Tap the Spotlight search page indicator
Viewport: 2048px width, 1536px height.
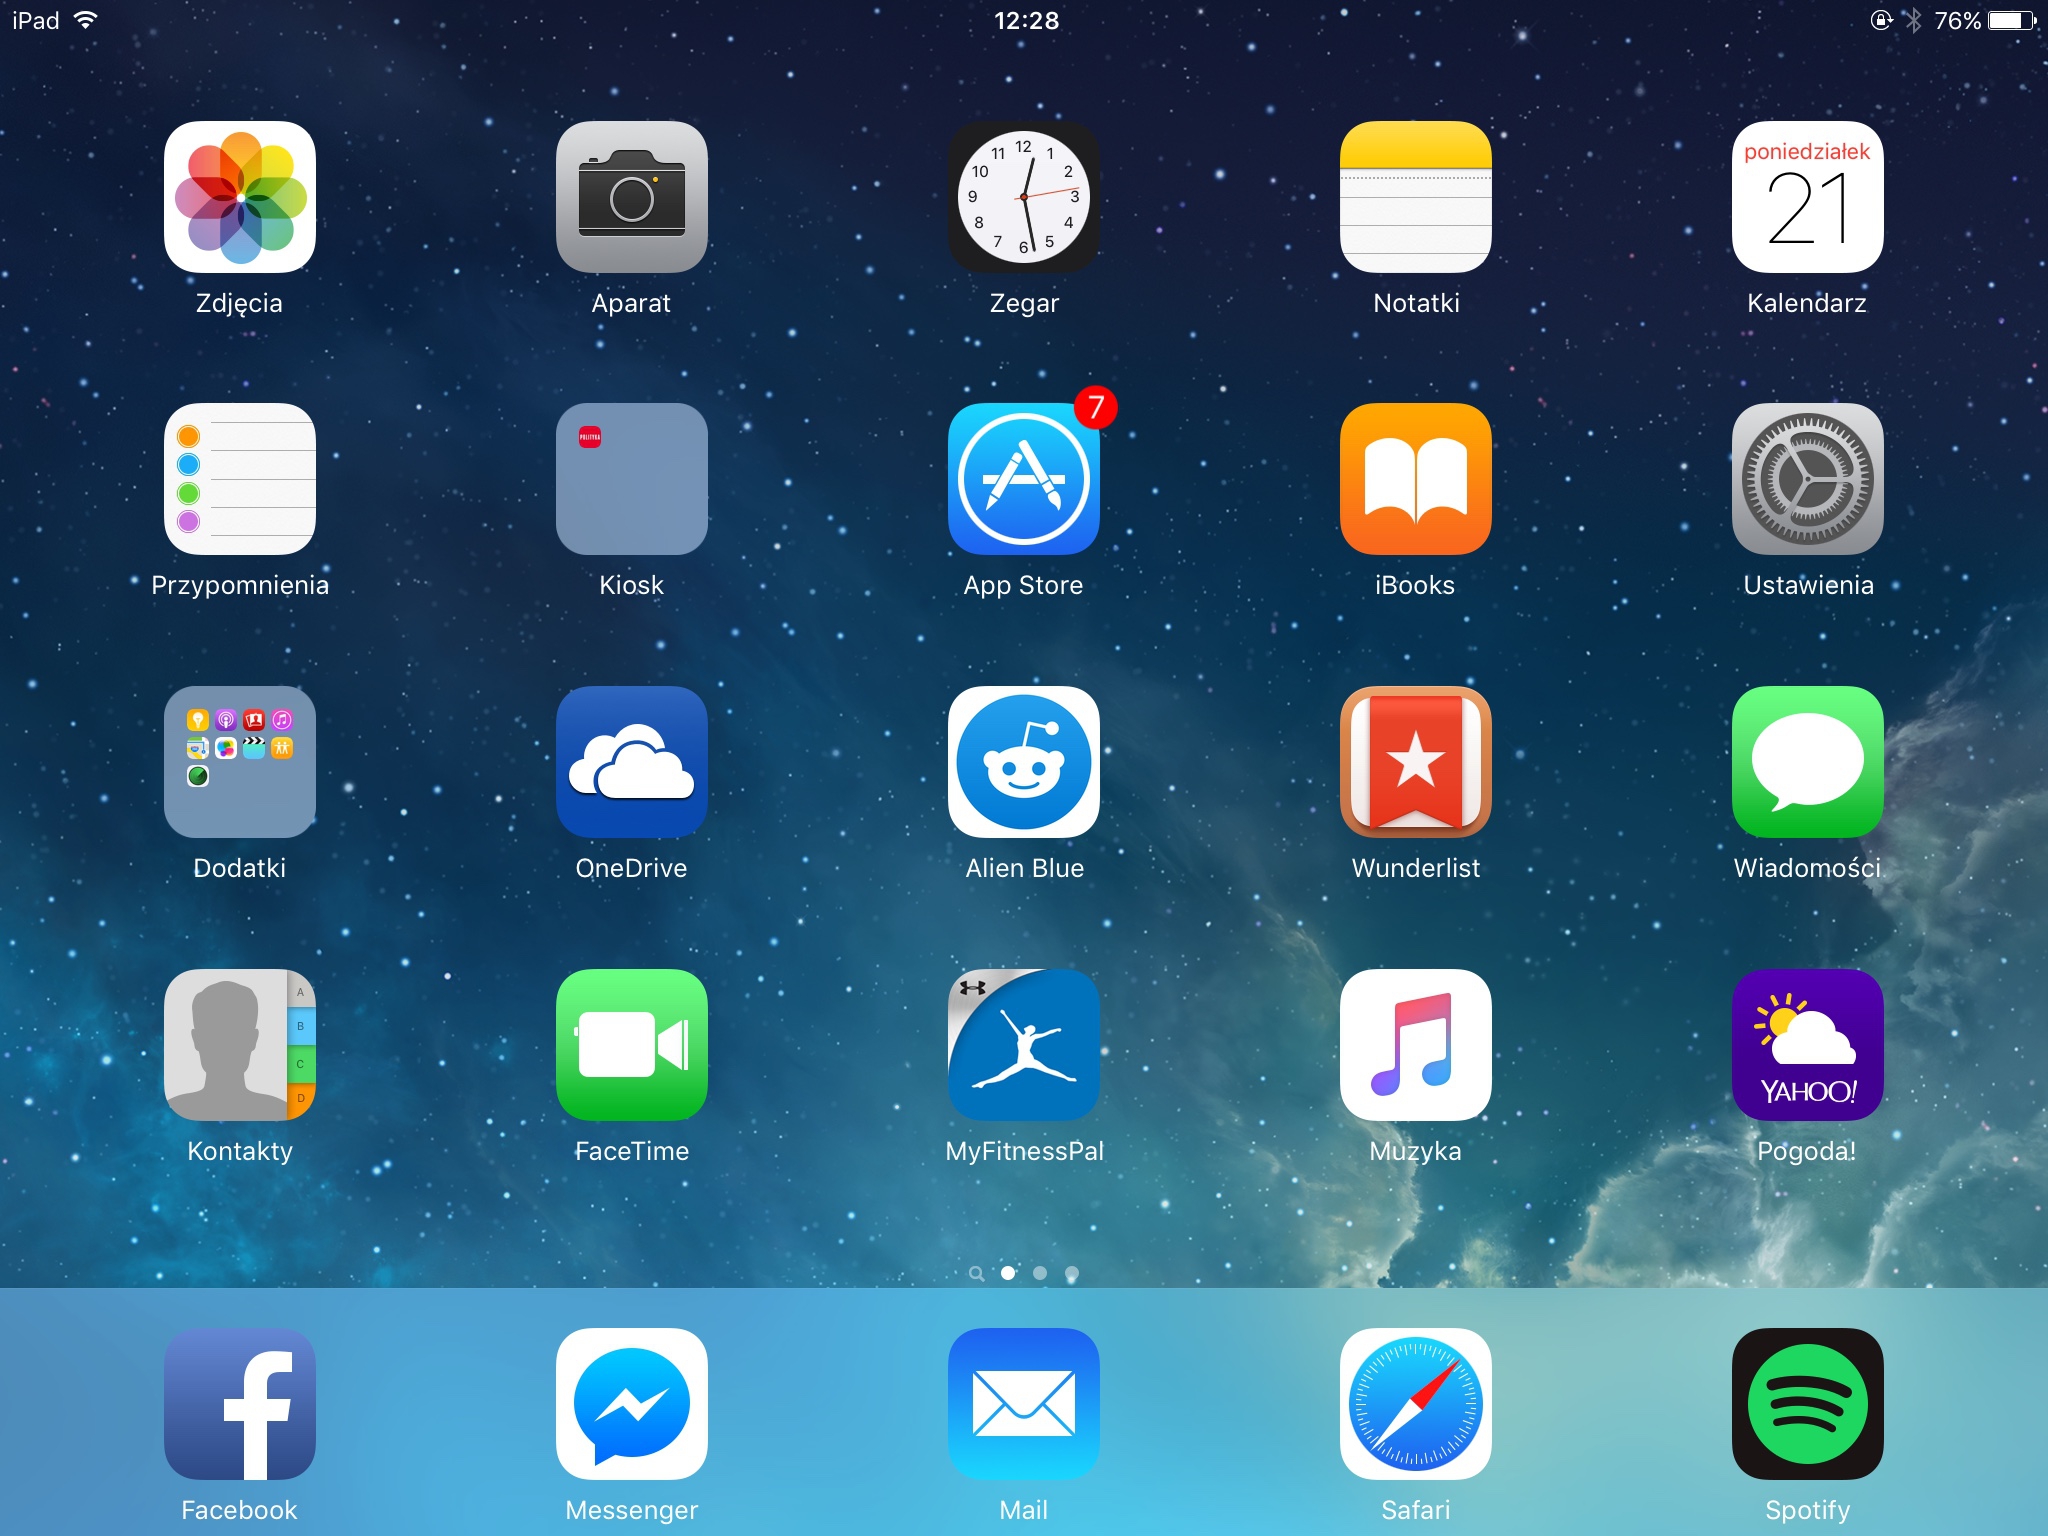click(976, 1273)
